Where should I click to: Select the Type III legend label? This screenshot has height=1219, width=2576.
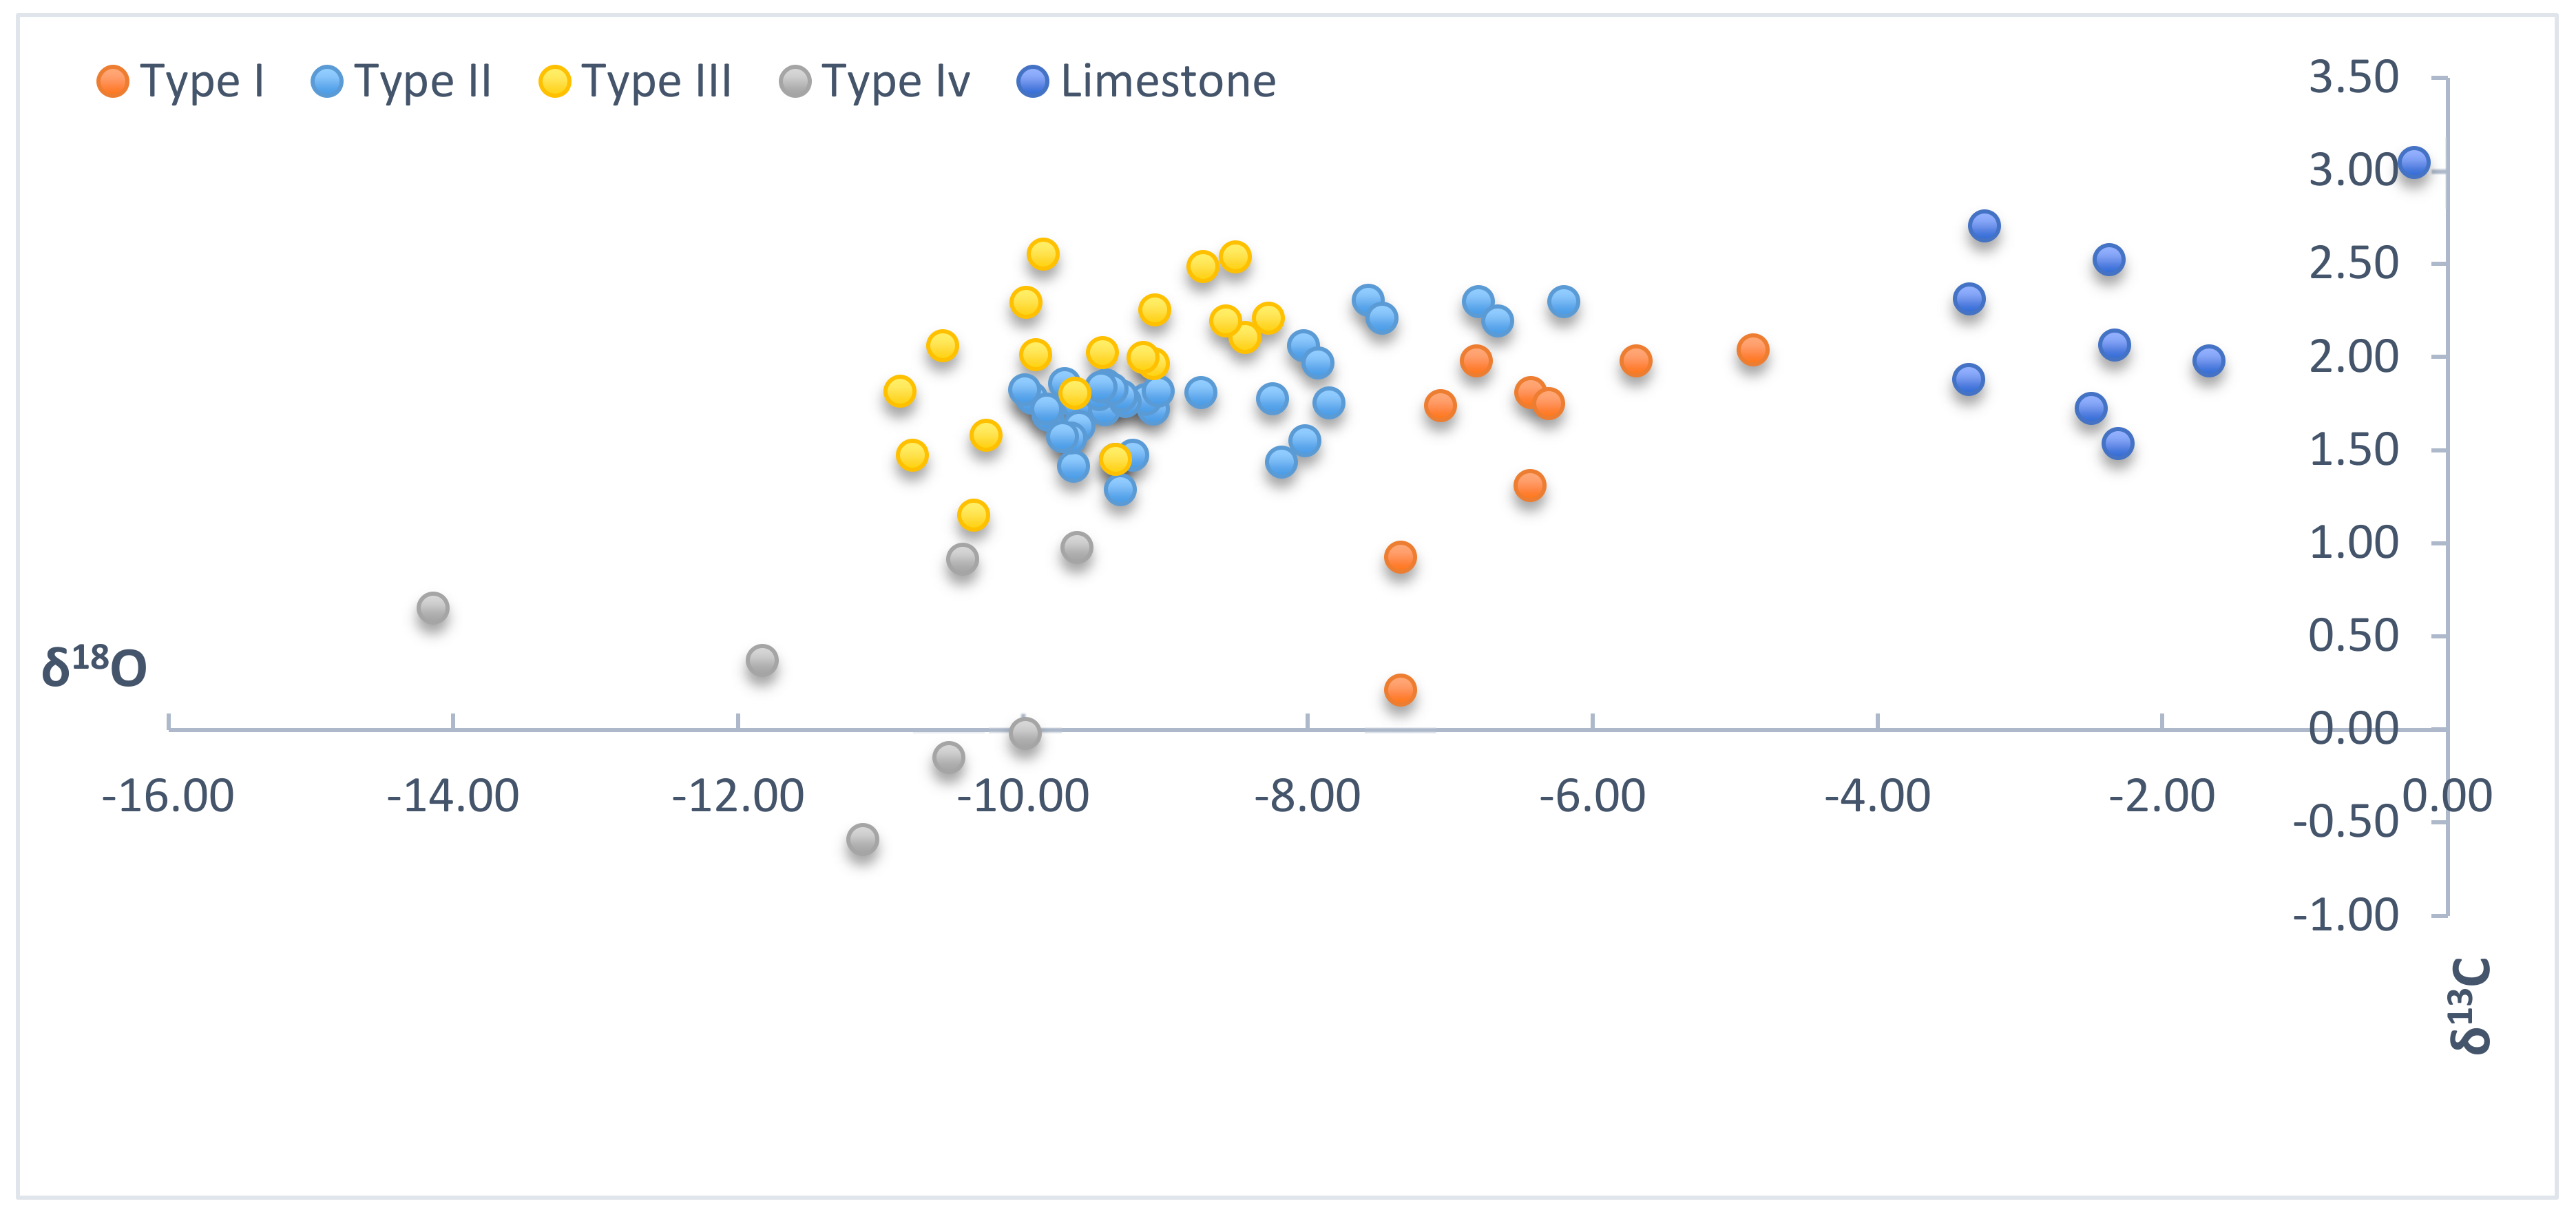coord(656,81)
